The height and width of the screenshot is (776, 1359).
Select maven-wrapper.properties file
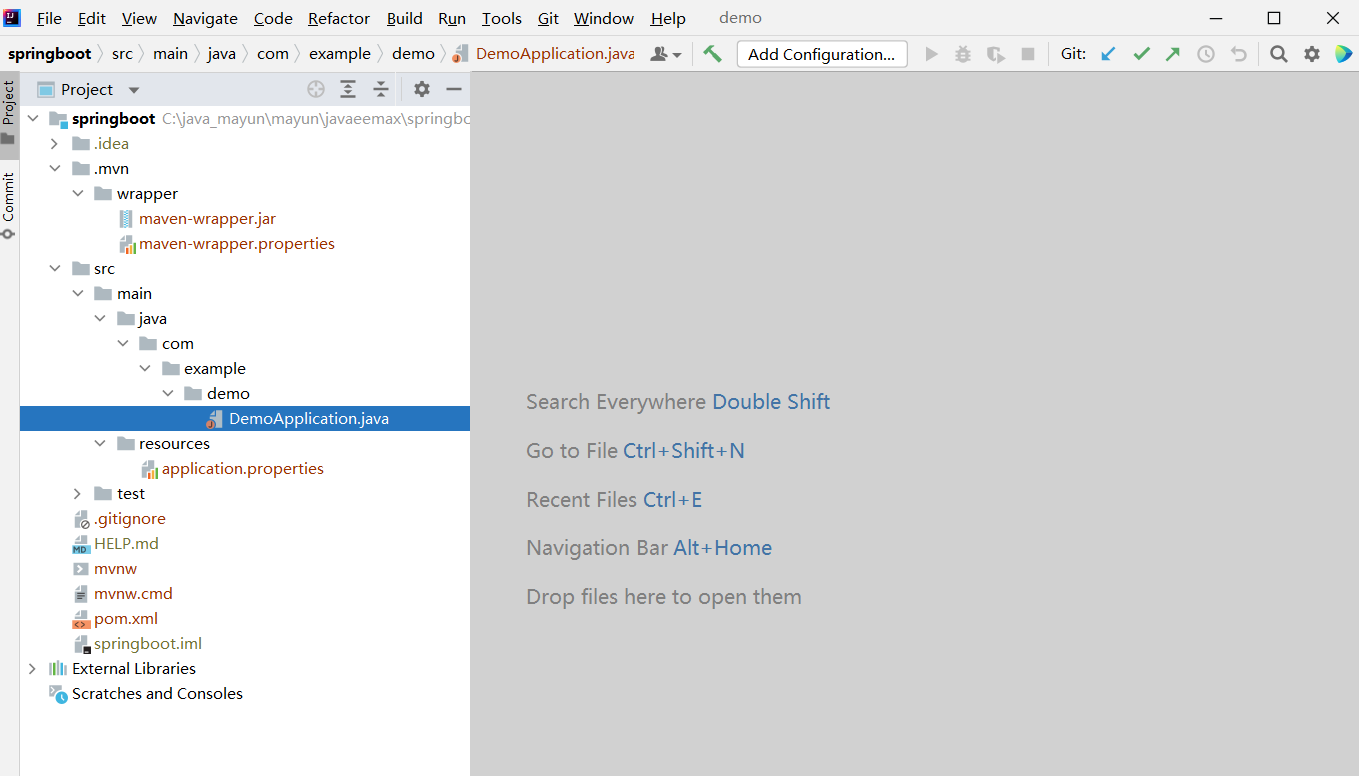point(237,244)
